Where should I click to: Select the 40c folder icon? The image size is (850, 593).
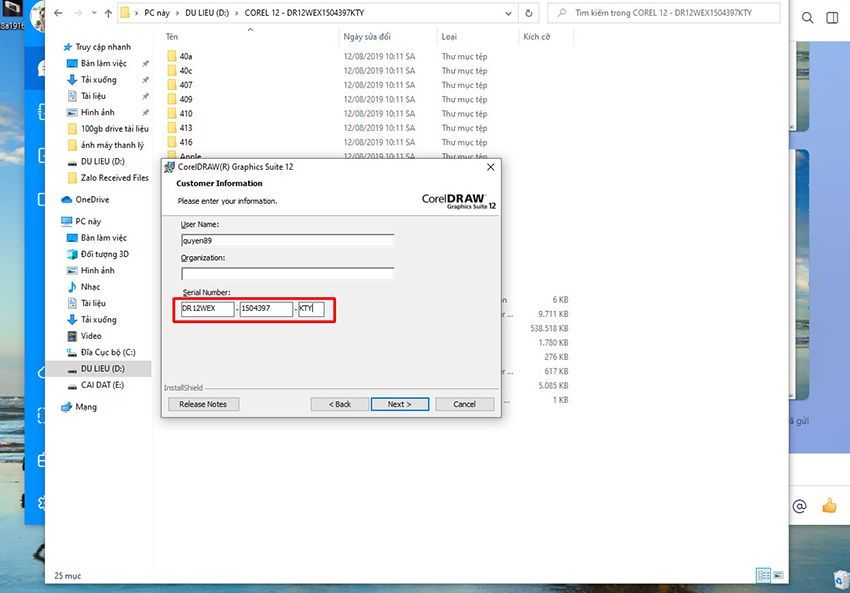[x=172, y=70]
